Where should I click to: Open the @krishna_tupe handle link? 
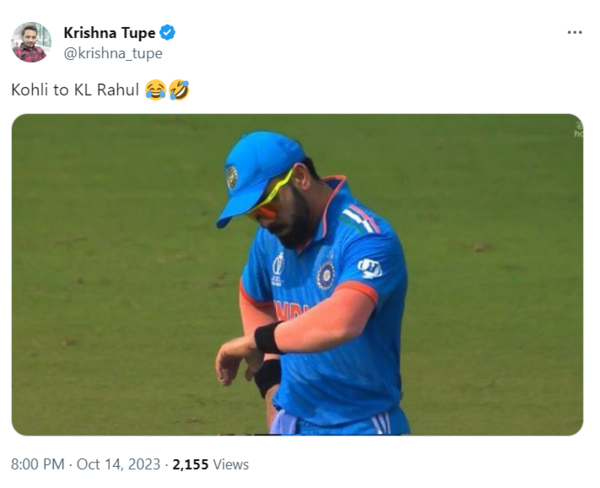click(x=112, y=53)
